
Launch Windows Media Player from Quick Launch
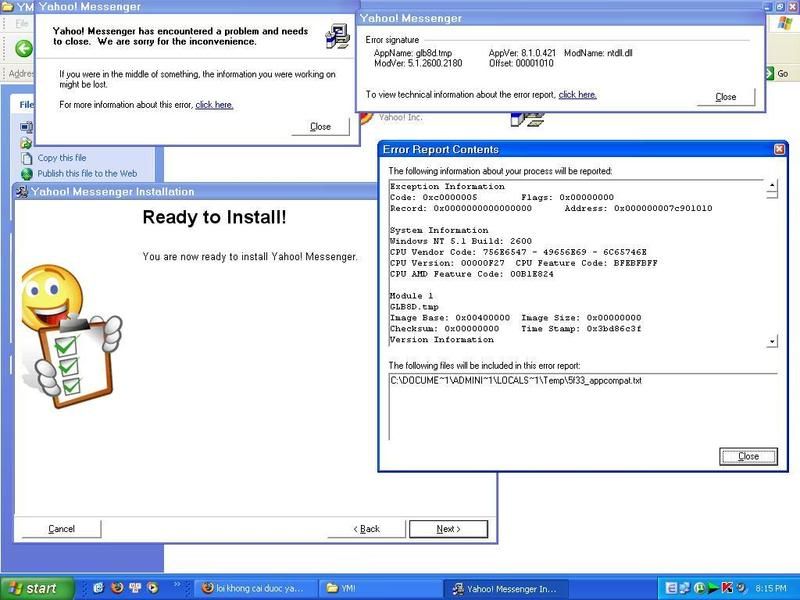(153, 588)
